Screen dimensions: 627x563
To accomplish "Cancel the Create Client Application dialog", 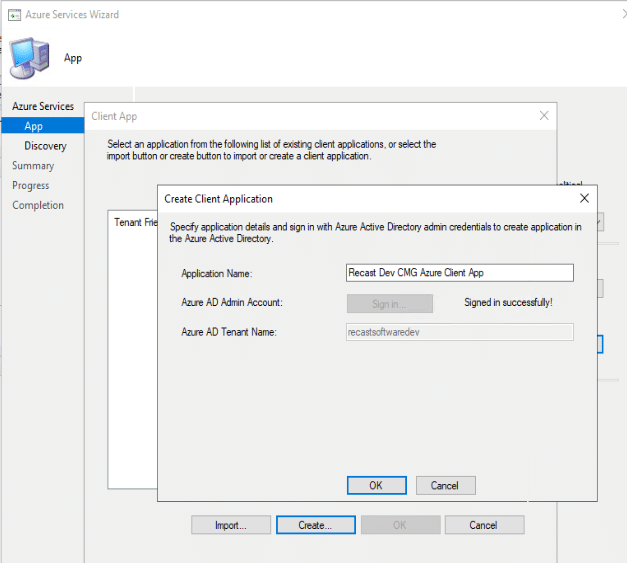I will (444, 485).
